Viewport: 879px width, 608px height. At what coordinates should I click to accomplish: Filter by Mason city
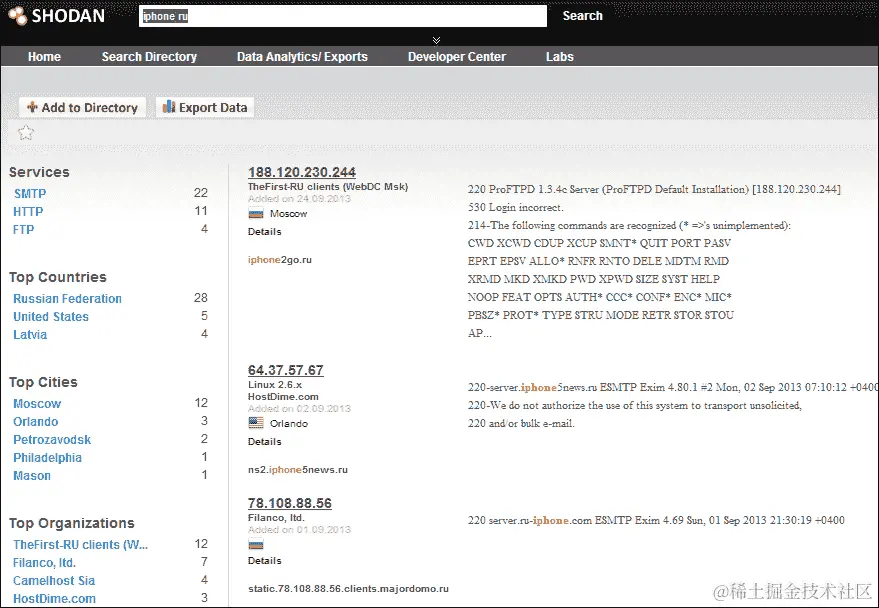coord(32,475)
